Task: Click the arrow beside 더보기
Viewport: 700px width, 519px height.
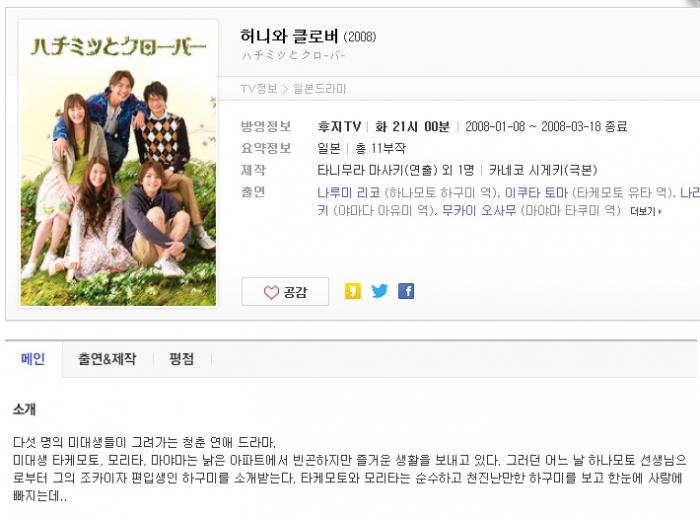Action: (660, 211)
